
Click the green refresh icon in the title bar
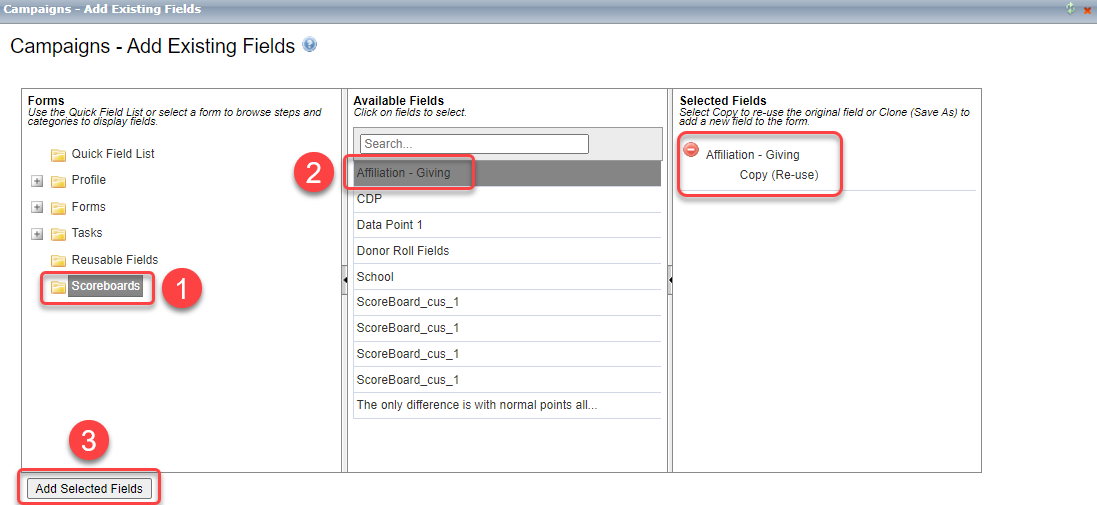[1071, 9]
